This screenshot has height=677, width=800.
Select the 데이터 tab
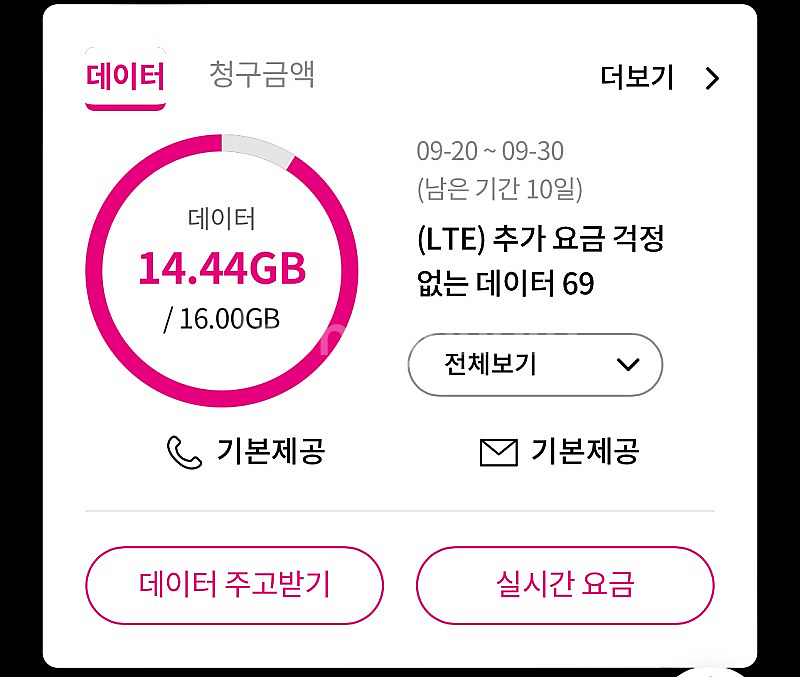pos(127,74)
